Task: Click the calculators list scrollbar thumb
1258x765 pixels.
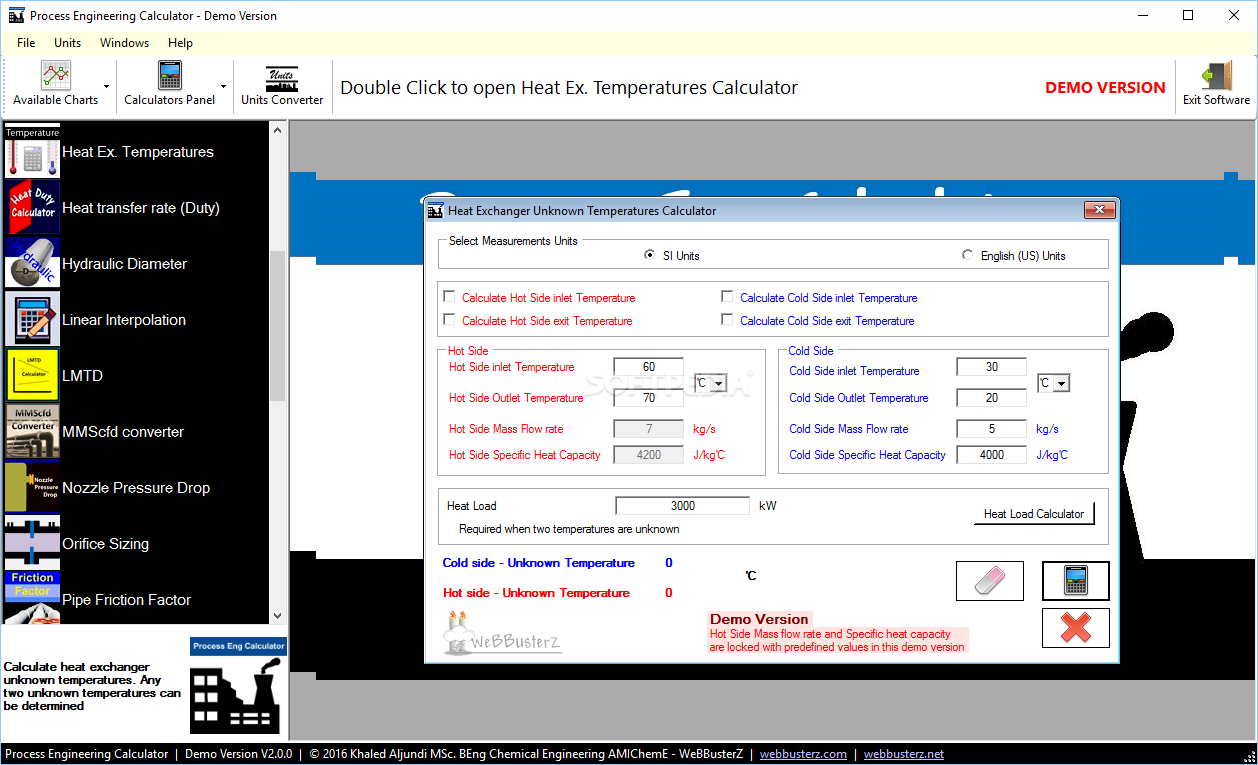Action: [x=277, y=325]
